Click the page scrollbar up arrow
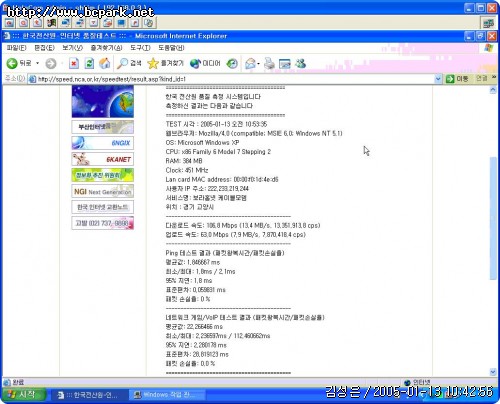500x404 pixels. tap(493, 90)
